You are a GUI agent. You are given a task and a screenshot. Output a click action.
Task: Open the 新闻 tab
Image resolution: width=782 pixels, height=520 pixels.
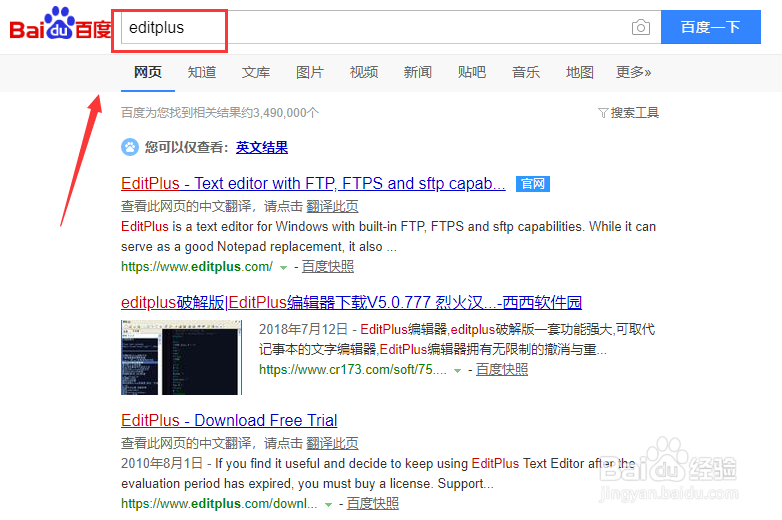(417, 72)
